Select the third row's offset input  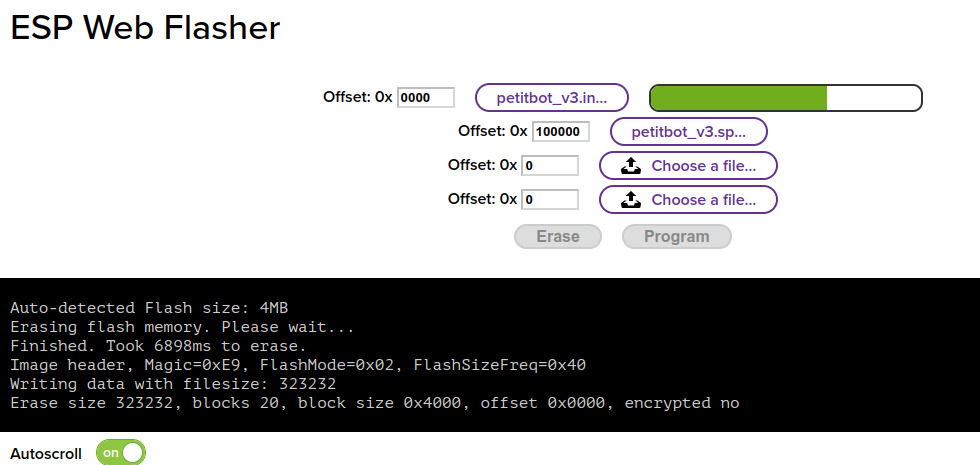[550, 166]
